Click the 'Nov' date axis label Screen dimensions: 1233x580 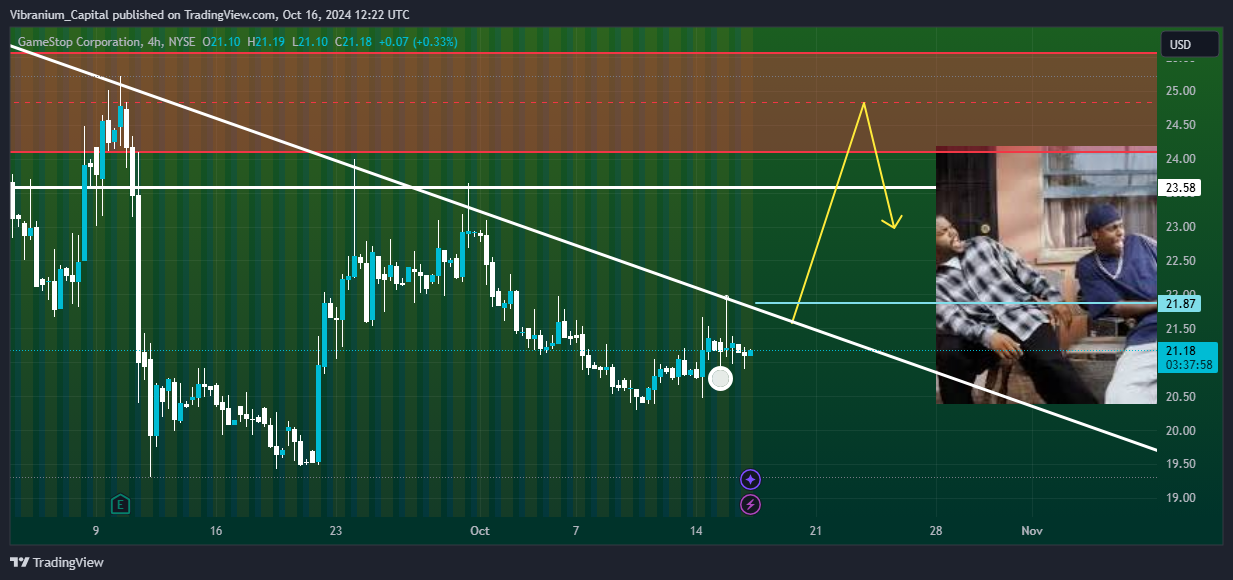(1032, 531)
